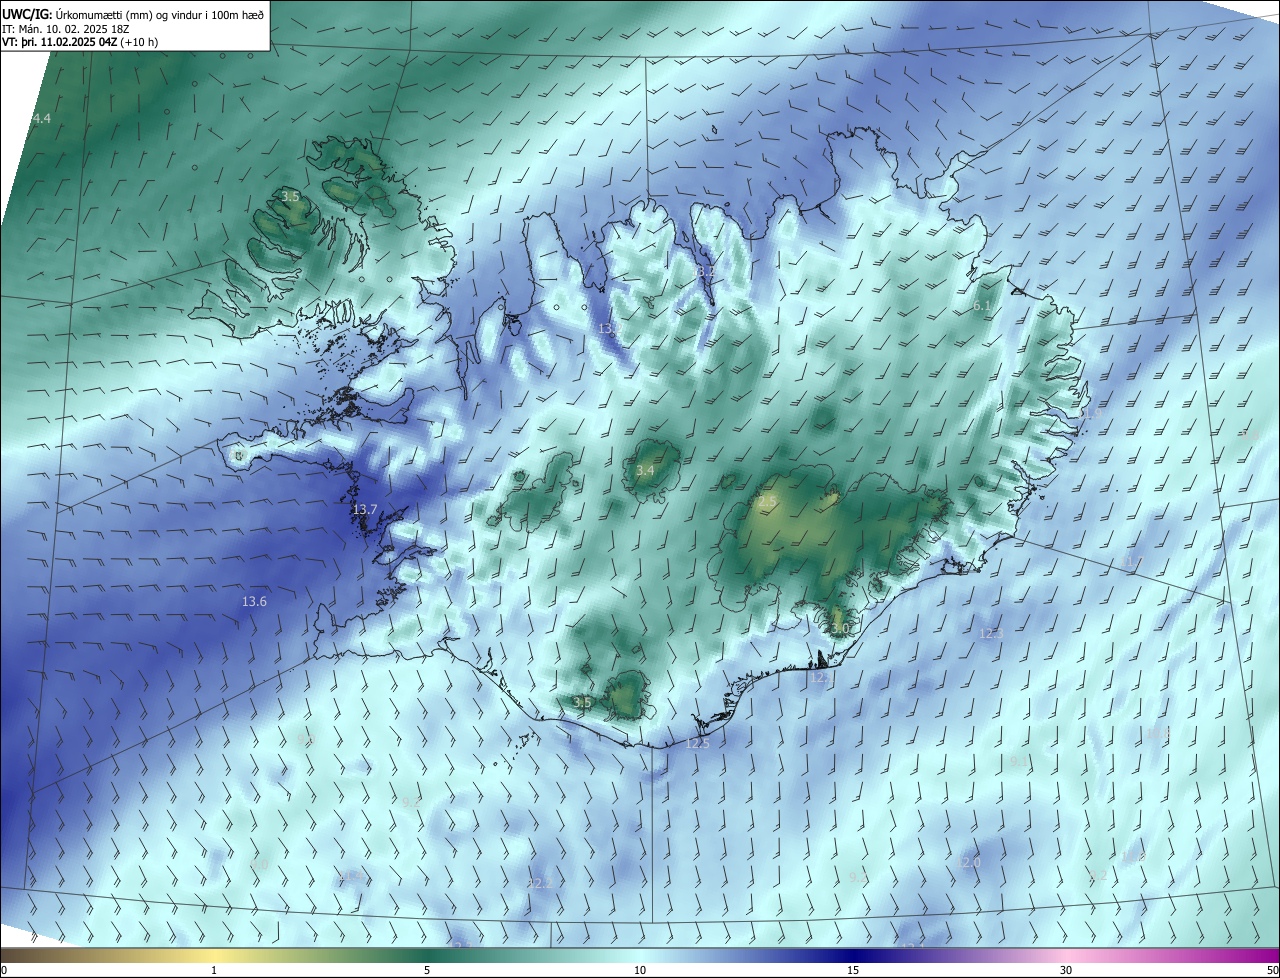
Task: Click the yellow color band above the 1 tick
Action: tap(214, 956)
